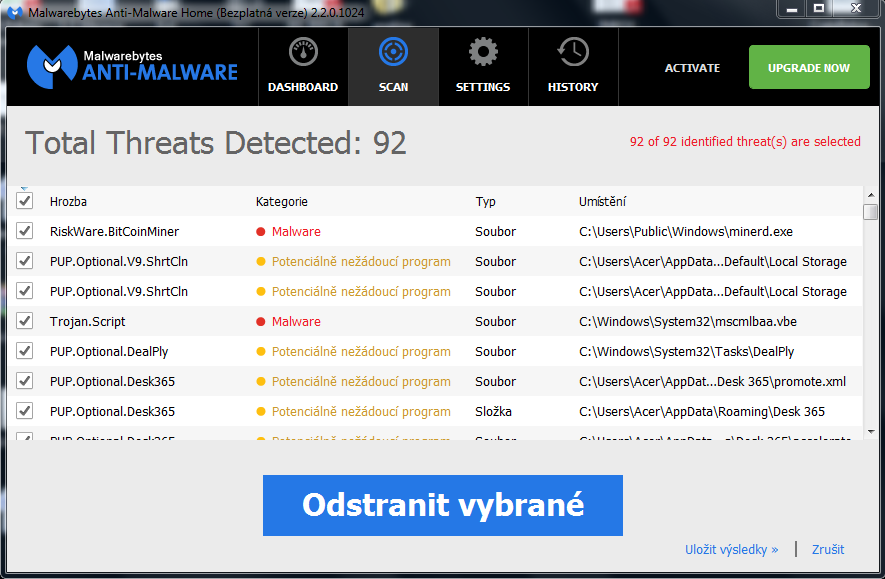Click the minerd.exe file path
Screen dimensions: 885x579
coord(686,231)
